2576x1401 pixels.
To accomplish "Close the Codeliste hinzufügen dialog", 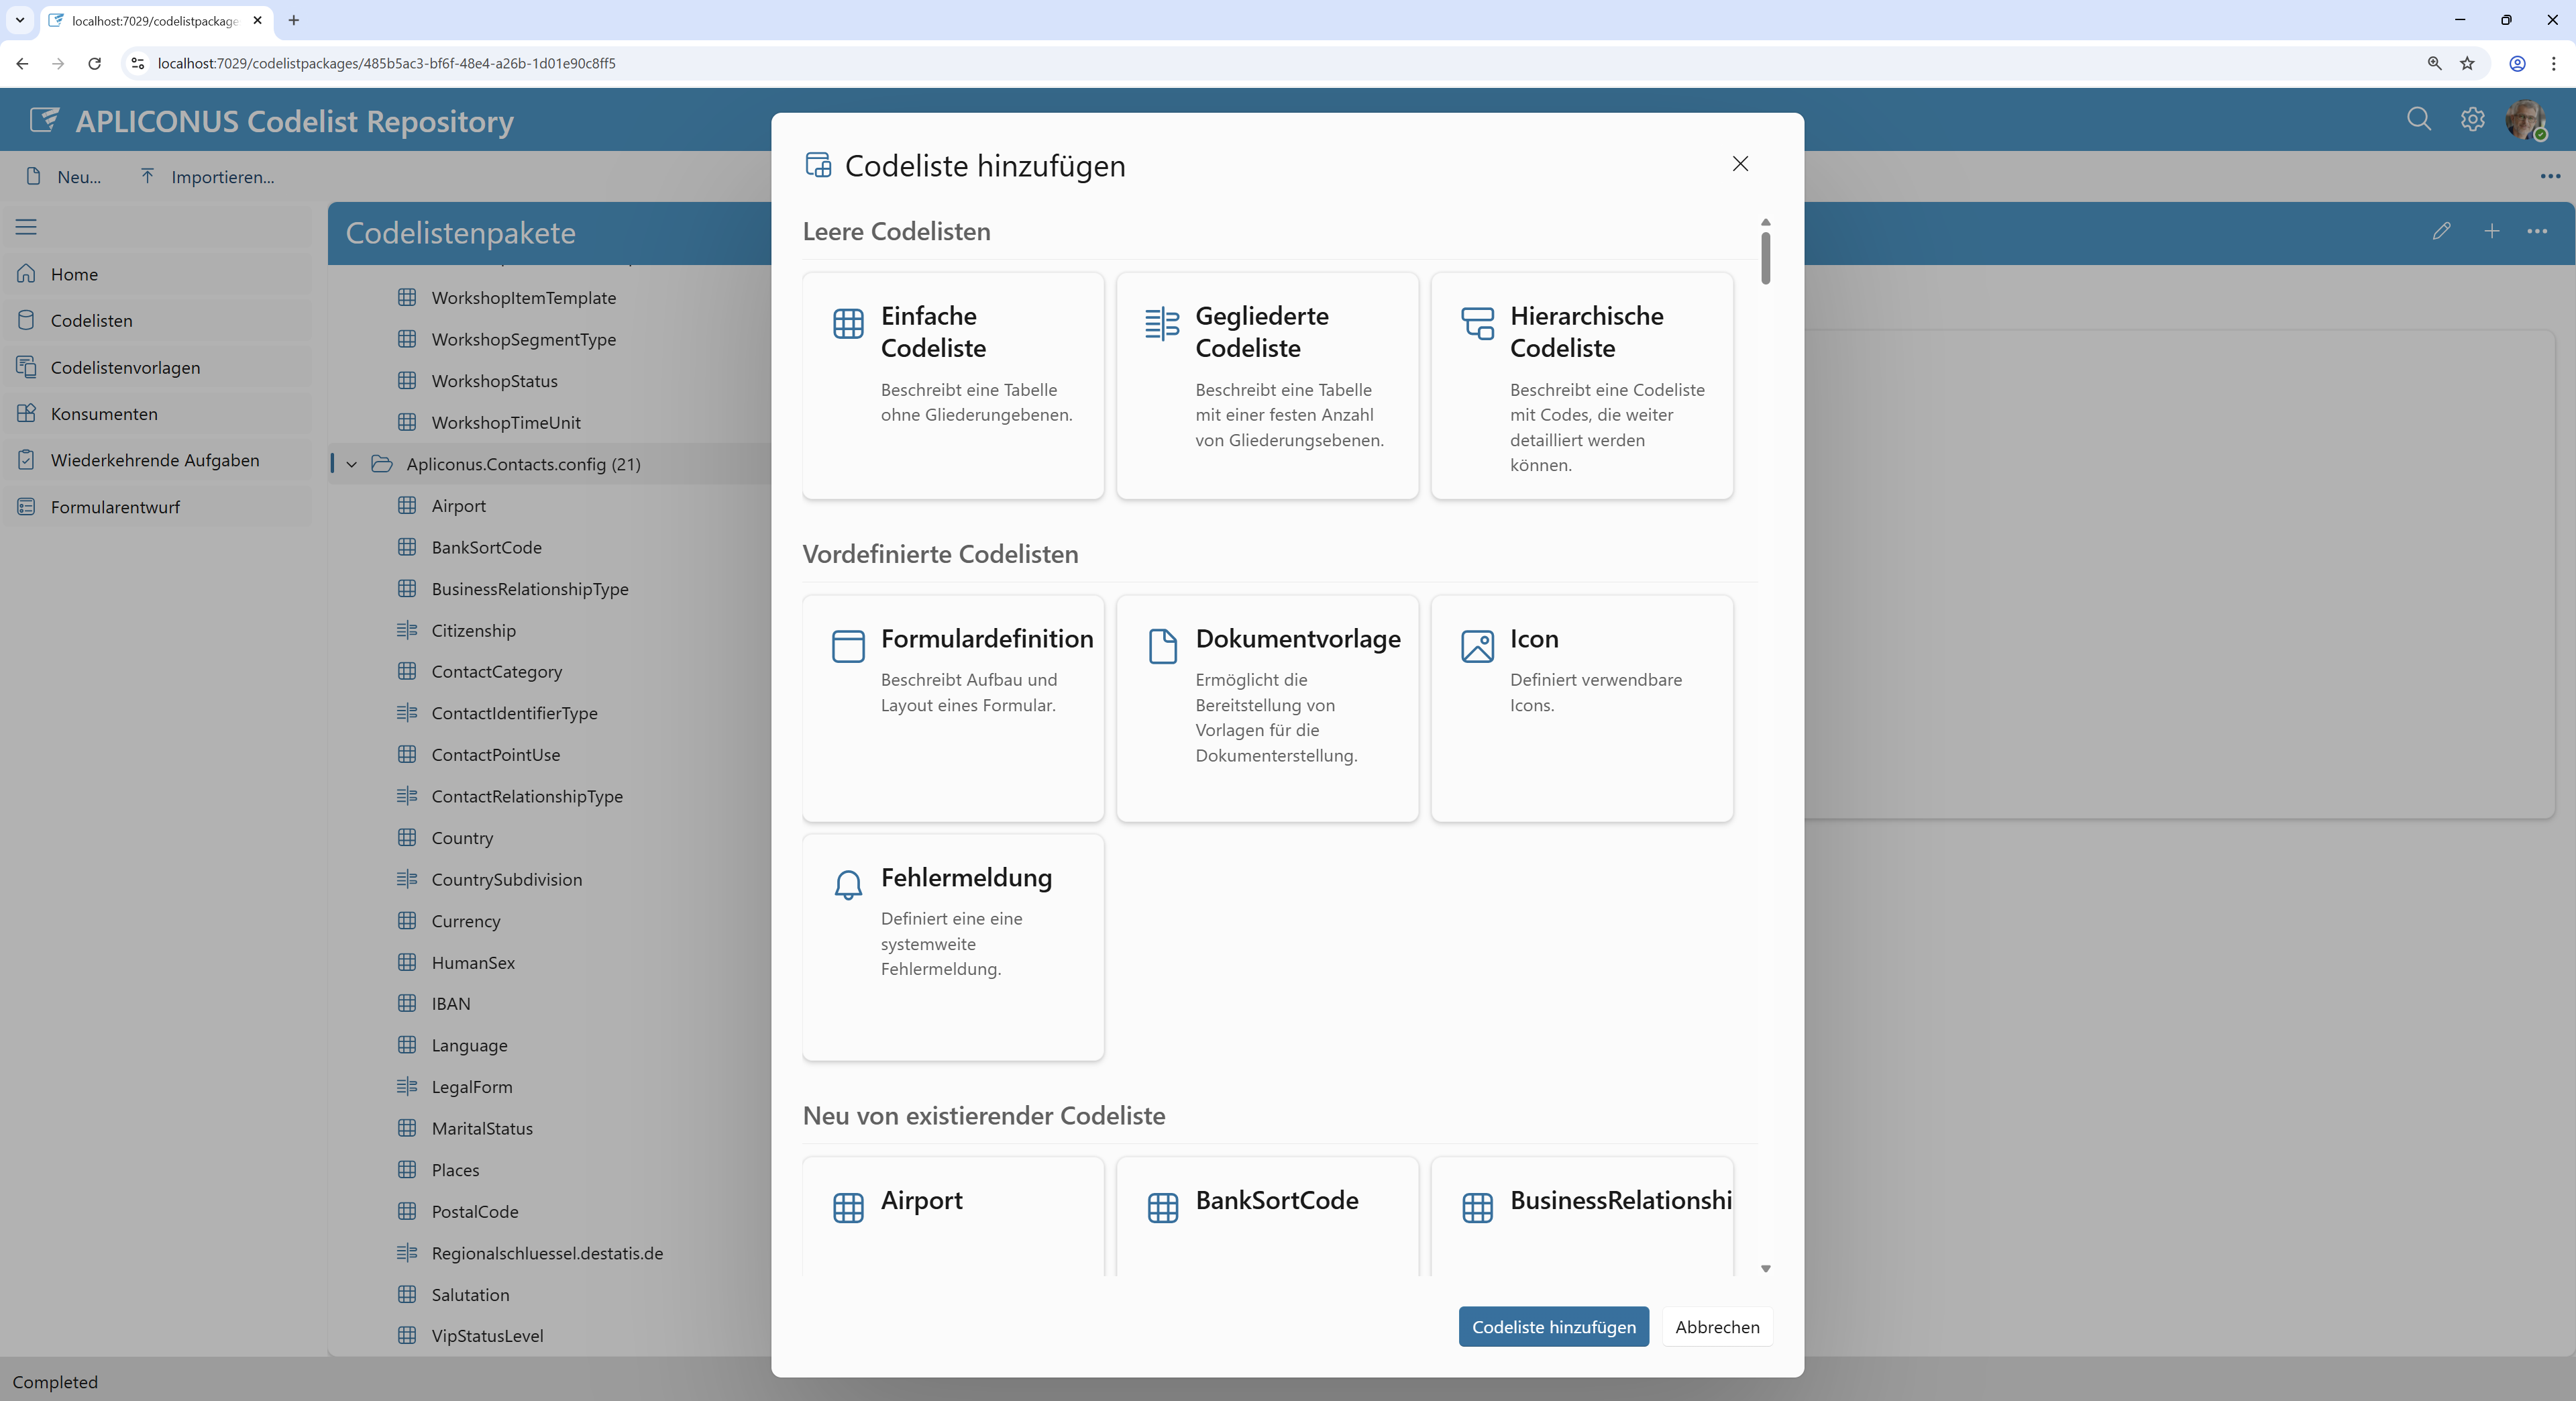I will pos(1740,164).
